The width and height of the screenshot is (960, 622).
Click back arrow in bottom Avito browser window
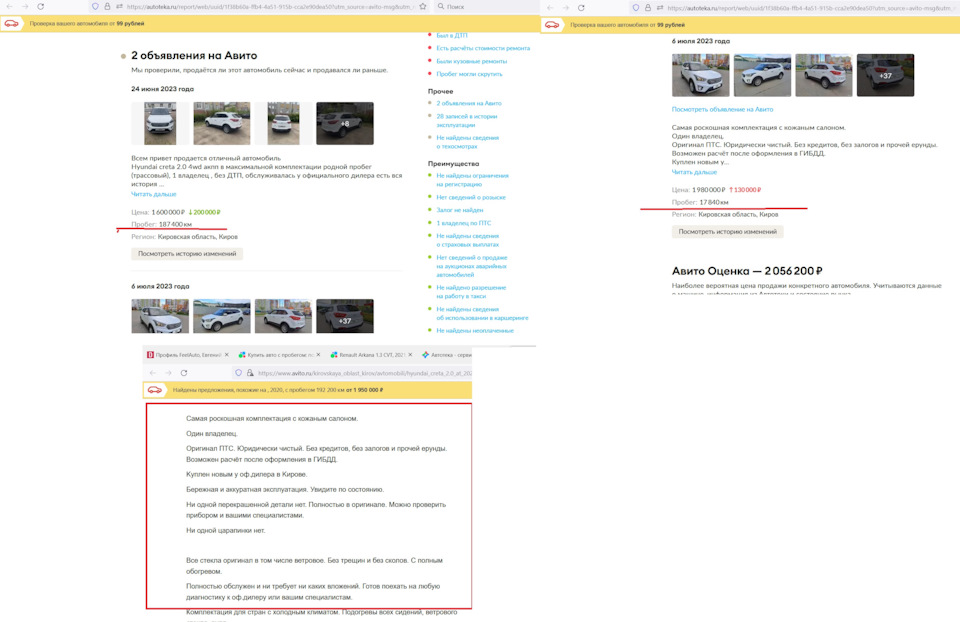(x=152, y=373)
